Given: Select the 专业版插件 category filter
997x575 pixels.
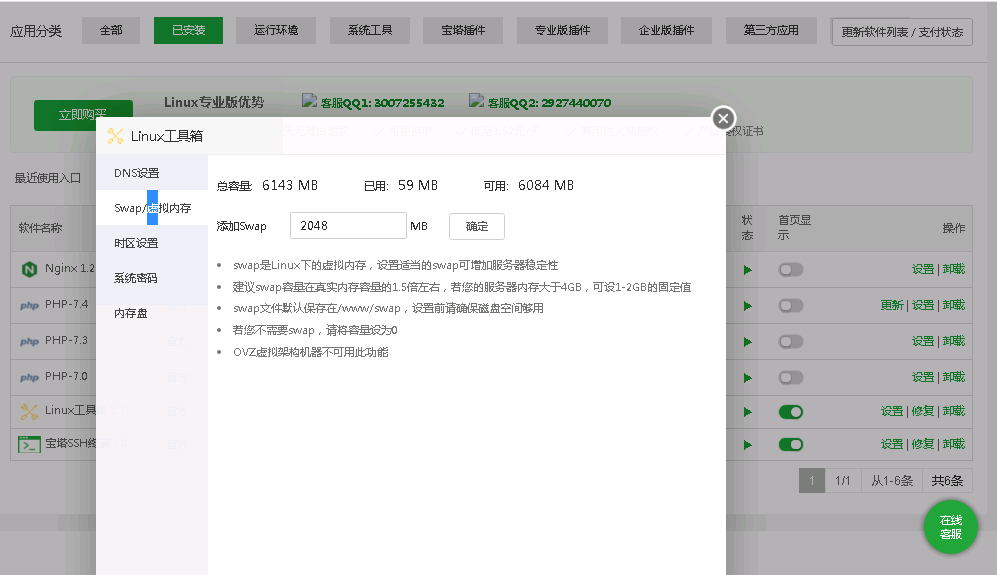Looking at the screenshot, I should (x=562, y=31).
